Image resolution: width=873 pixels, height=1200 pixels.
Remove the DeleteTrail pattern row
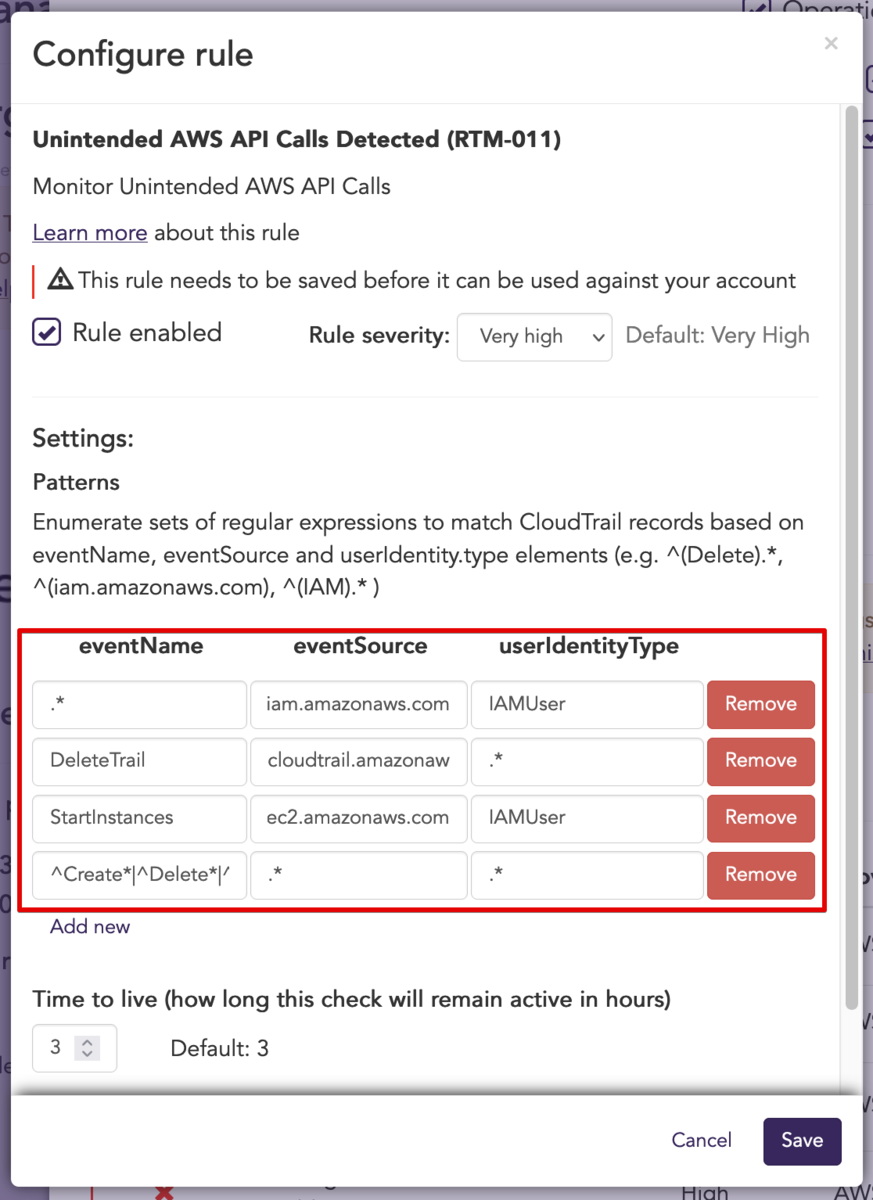761,761
